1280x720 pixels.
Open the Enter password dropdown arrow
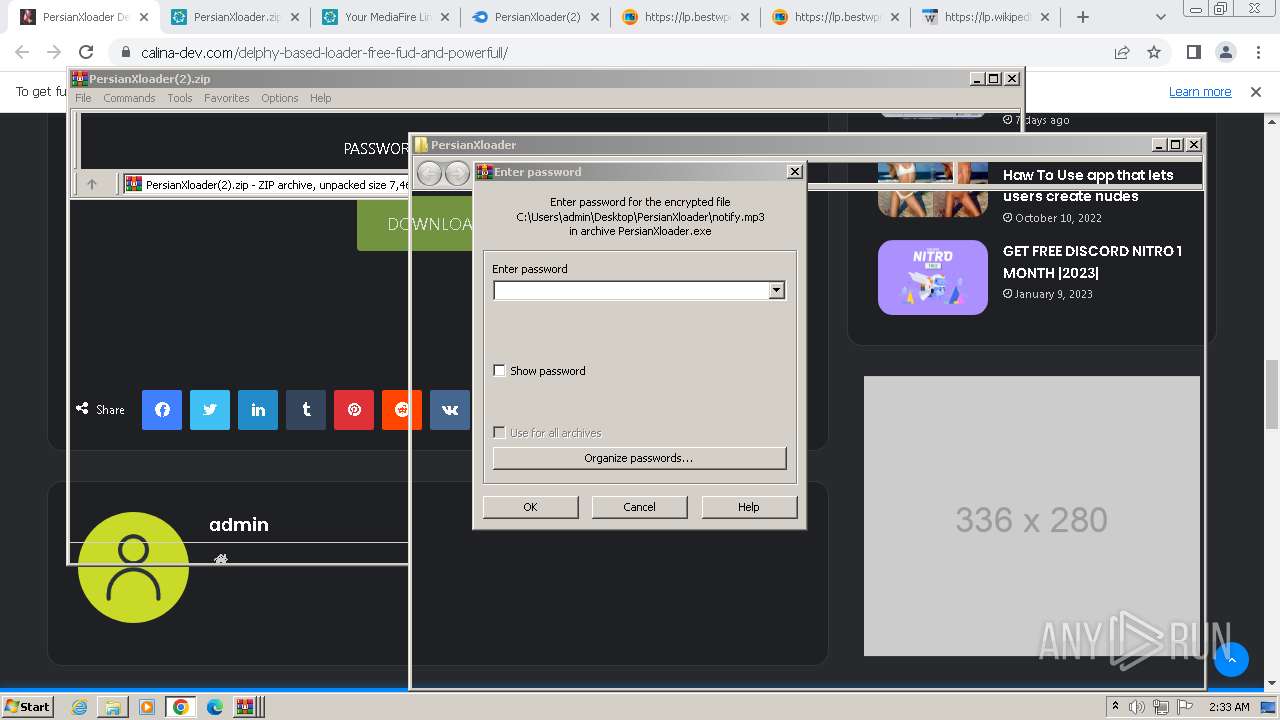(x=776, y=290)
